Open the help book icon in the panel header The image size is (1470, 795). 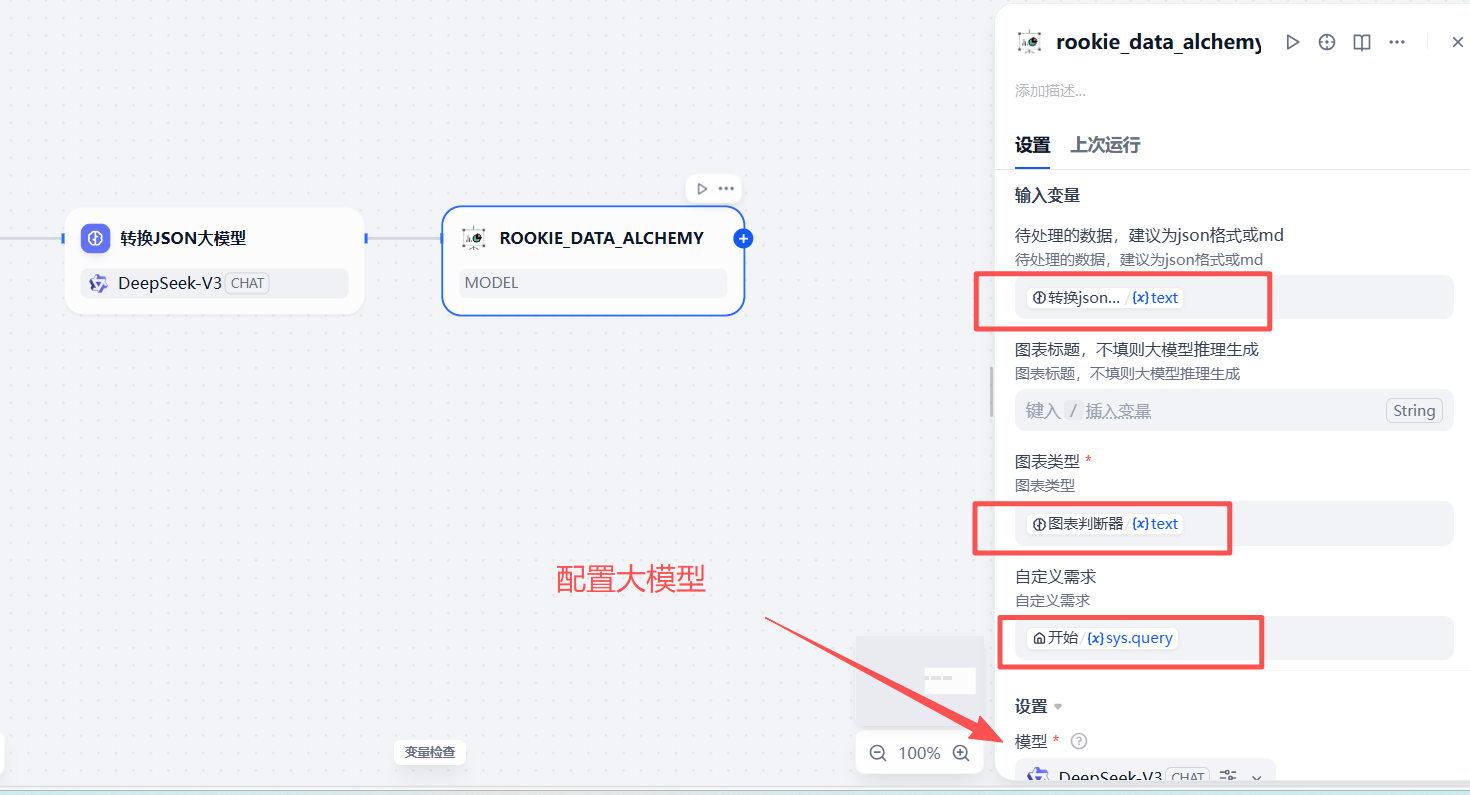[1361, 42]
